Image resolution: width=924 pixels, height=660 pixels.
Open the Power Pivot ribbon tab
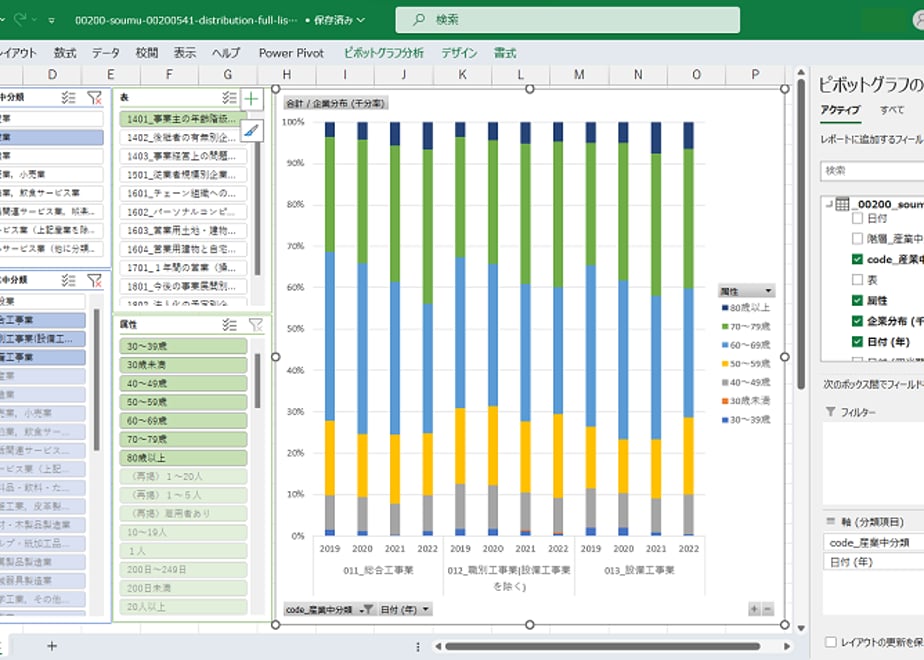point(291,53)
